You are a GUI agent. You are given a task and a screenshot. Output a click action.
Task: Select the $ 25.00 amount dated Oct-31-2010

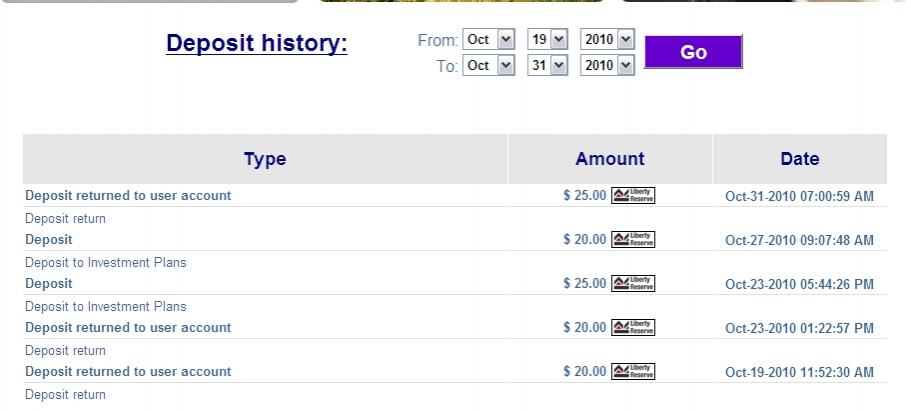585,196
